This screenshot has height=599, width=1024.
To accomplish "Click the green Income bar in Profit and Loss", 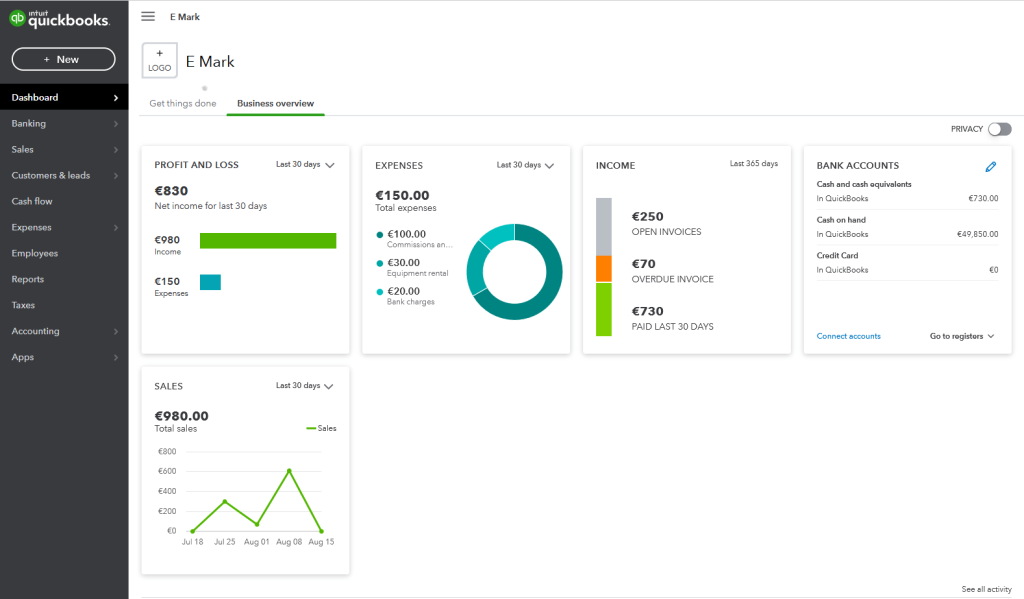I will (267, 240).
